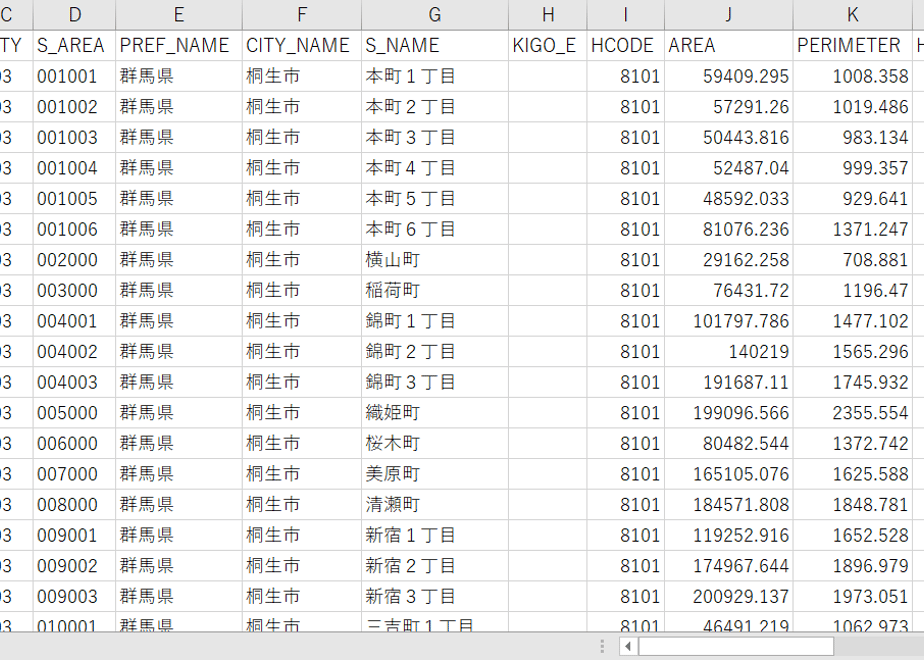Screen dimensions: 924x660
Task: Select cell 美原町
Action: [x=435, y=474]
